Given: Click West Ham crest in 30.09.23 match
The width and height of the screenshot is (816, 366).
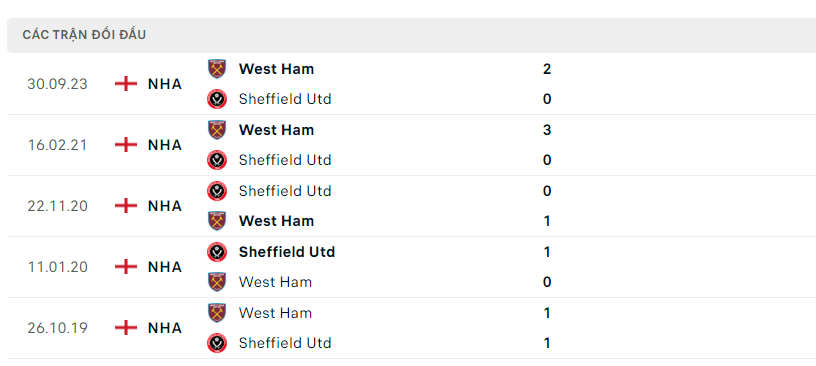Looking at the screenshot, I should click(x=216, y=69).
